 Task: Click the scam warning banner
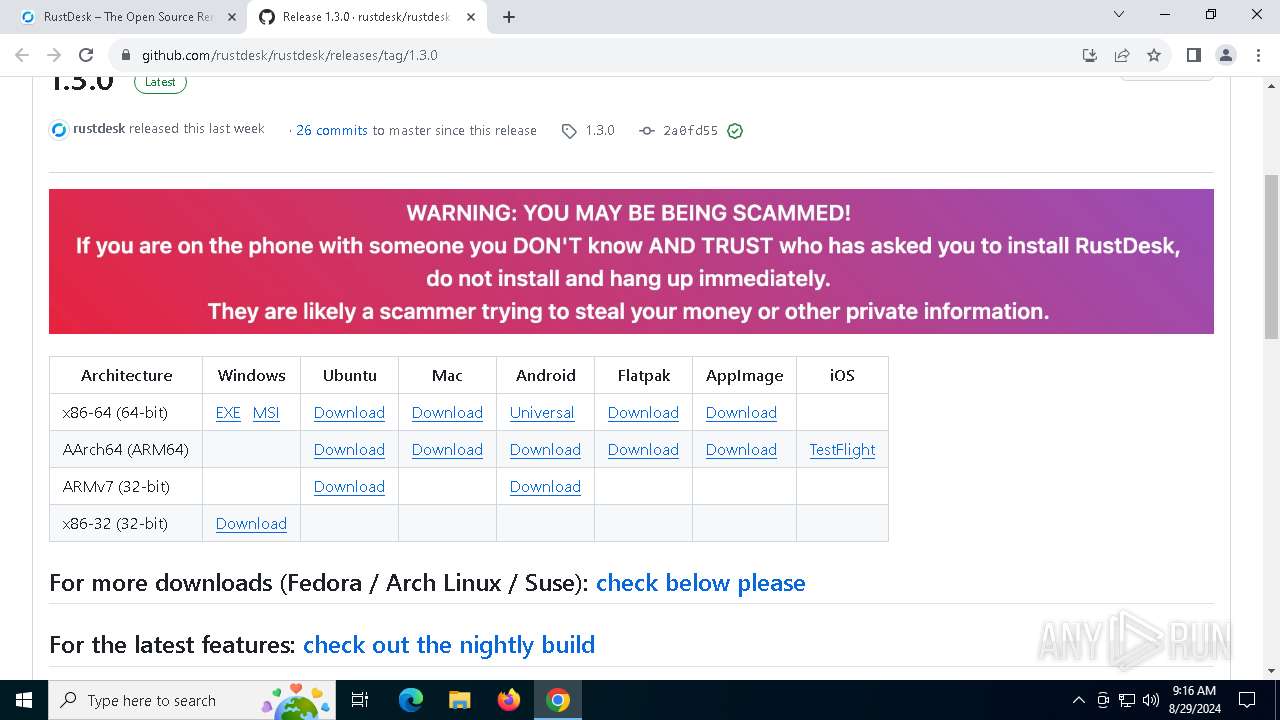click(631, 261)
